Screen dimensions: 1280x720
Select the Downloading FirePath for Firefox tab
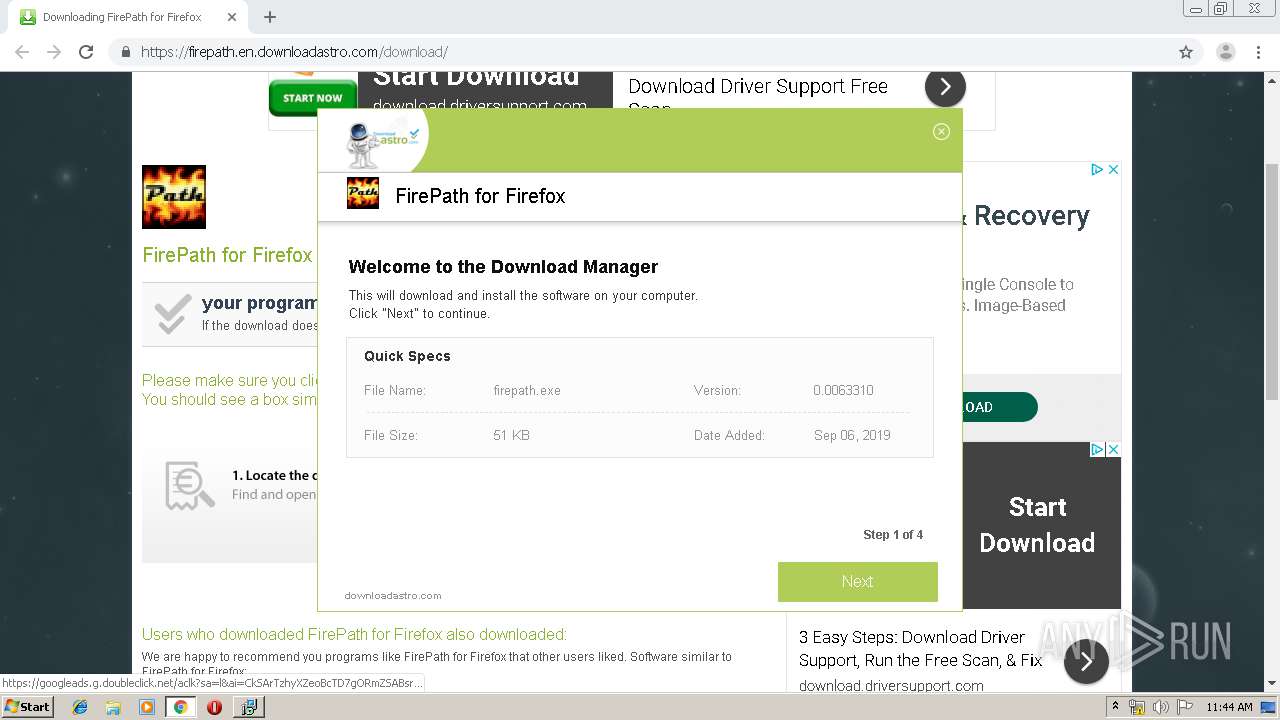click(122, 17)
